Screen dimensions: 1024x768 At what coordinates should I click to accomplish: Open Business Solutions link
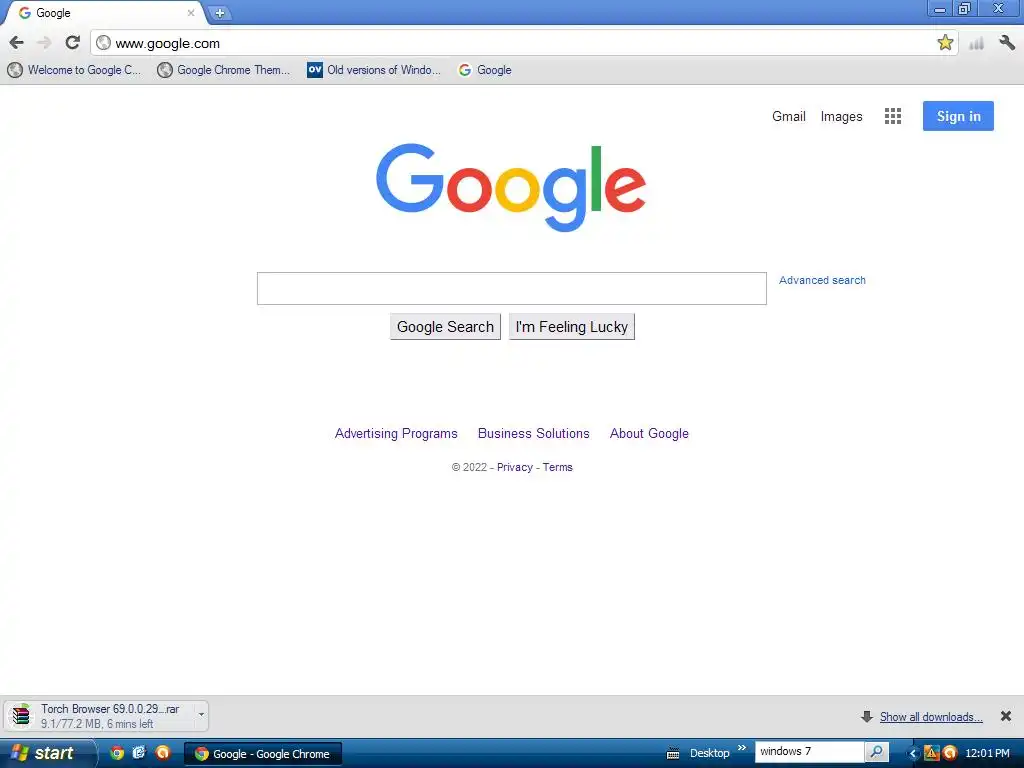pyautogui.click(x=533, y=434)
